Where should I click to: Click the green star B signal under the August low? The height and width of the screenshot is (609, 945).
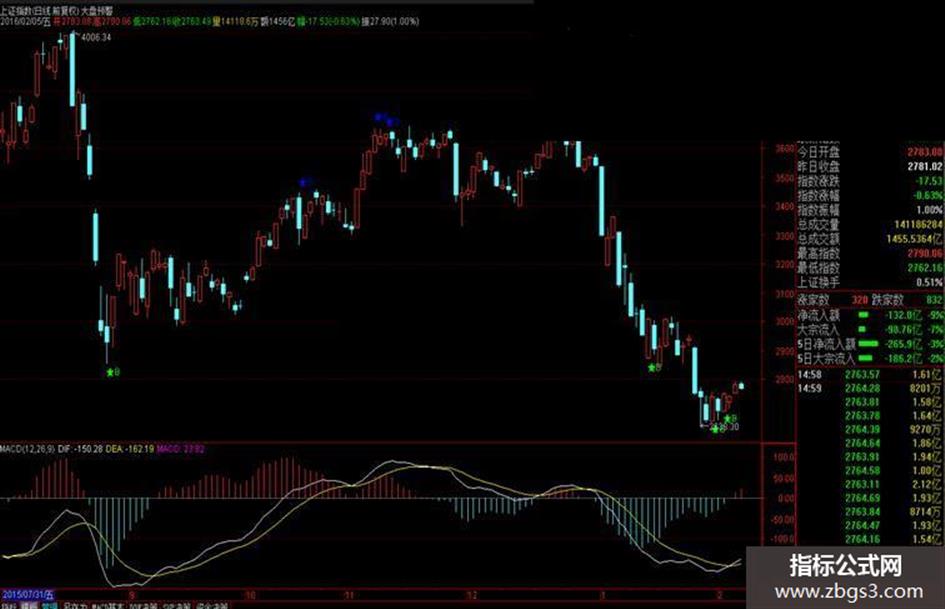[113, 373]
